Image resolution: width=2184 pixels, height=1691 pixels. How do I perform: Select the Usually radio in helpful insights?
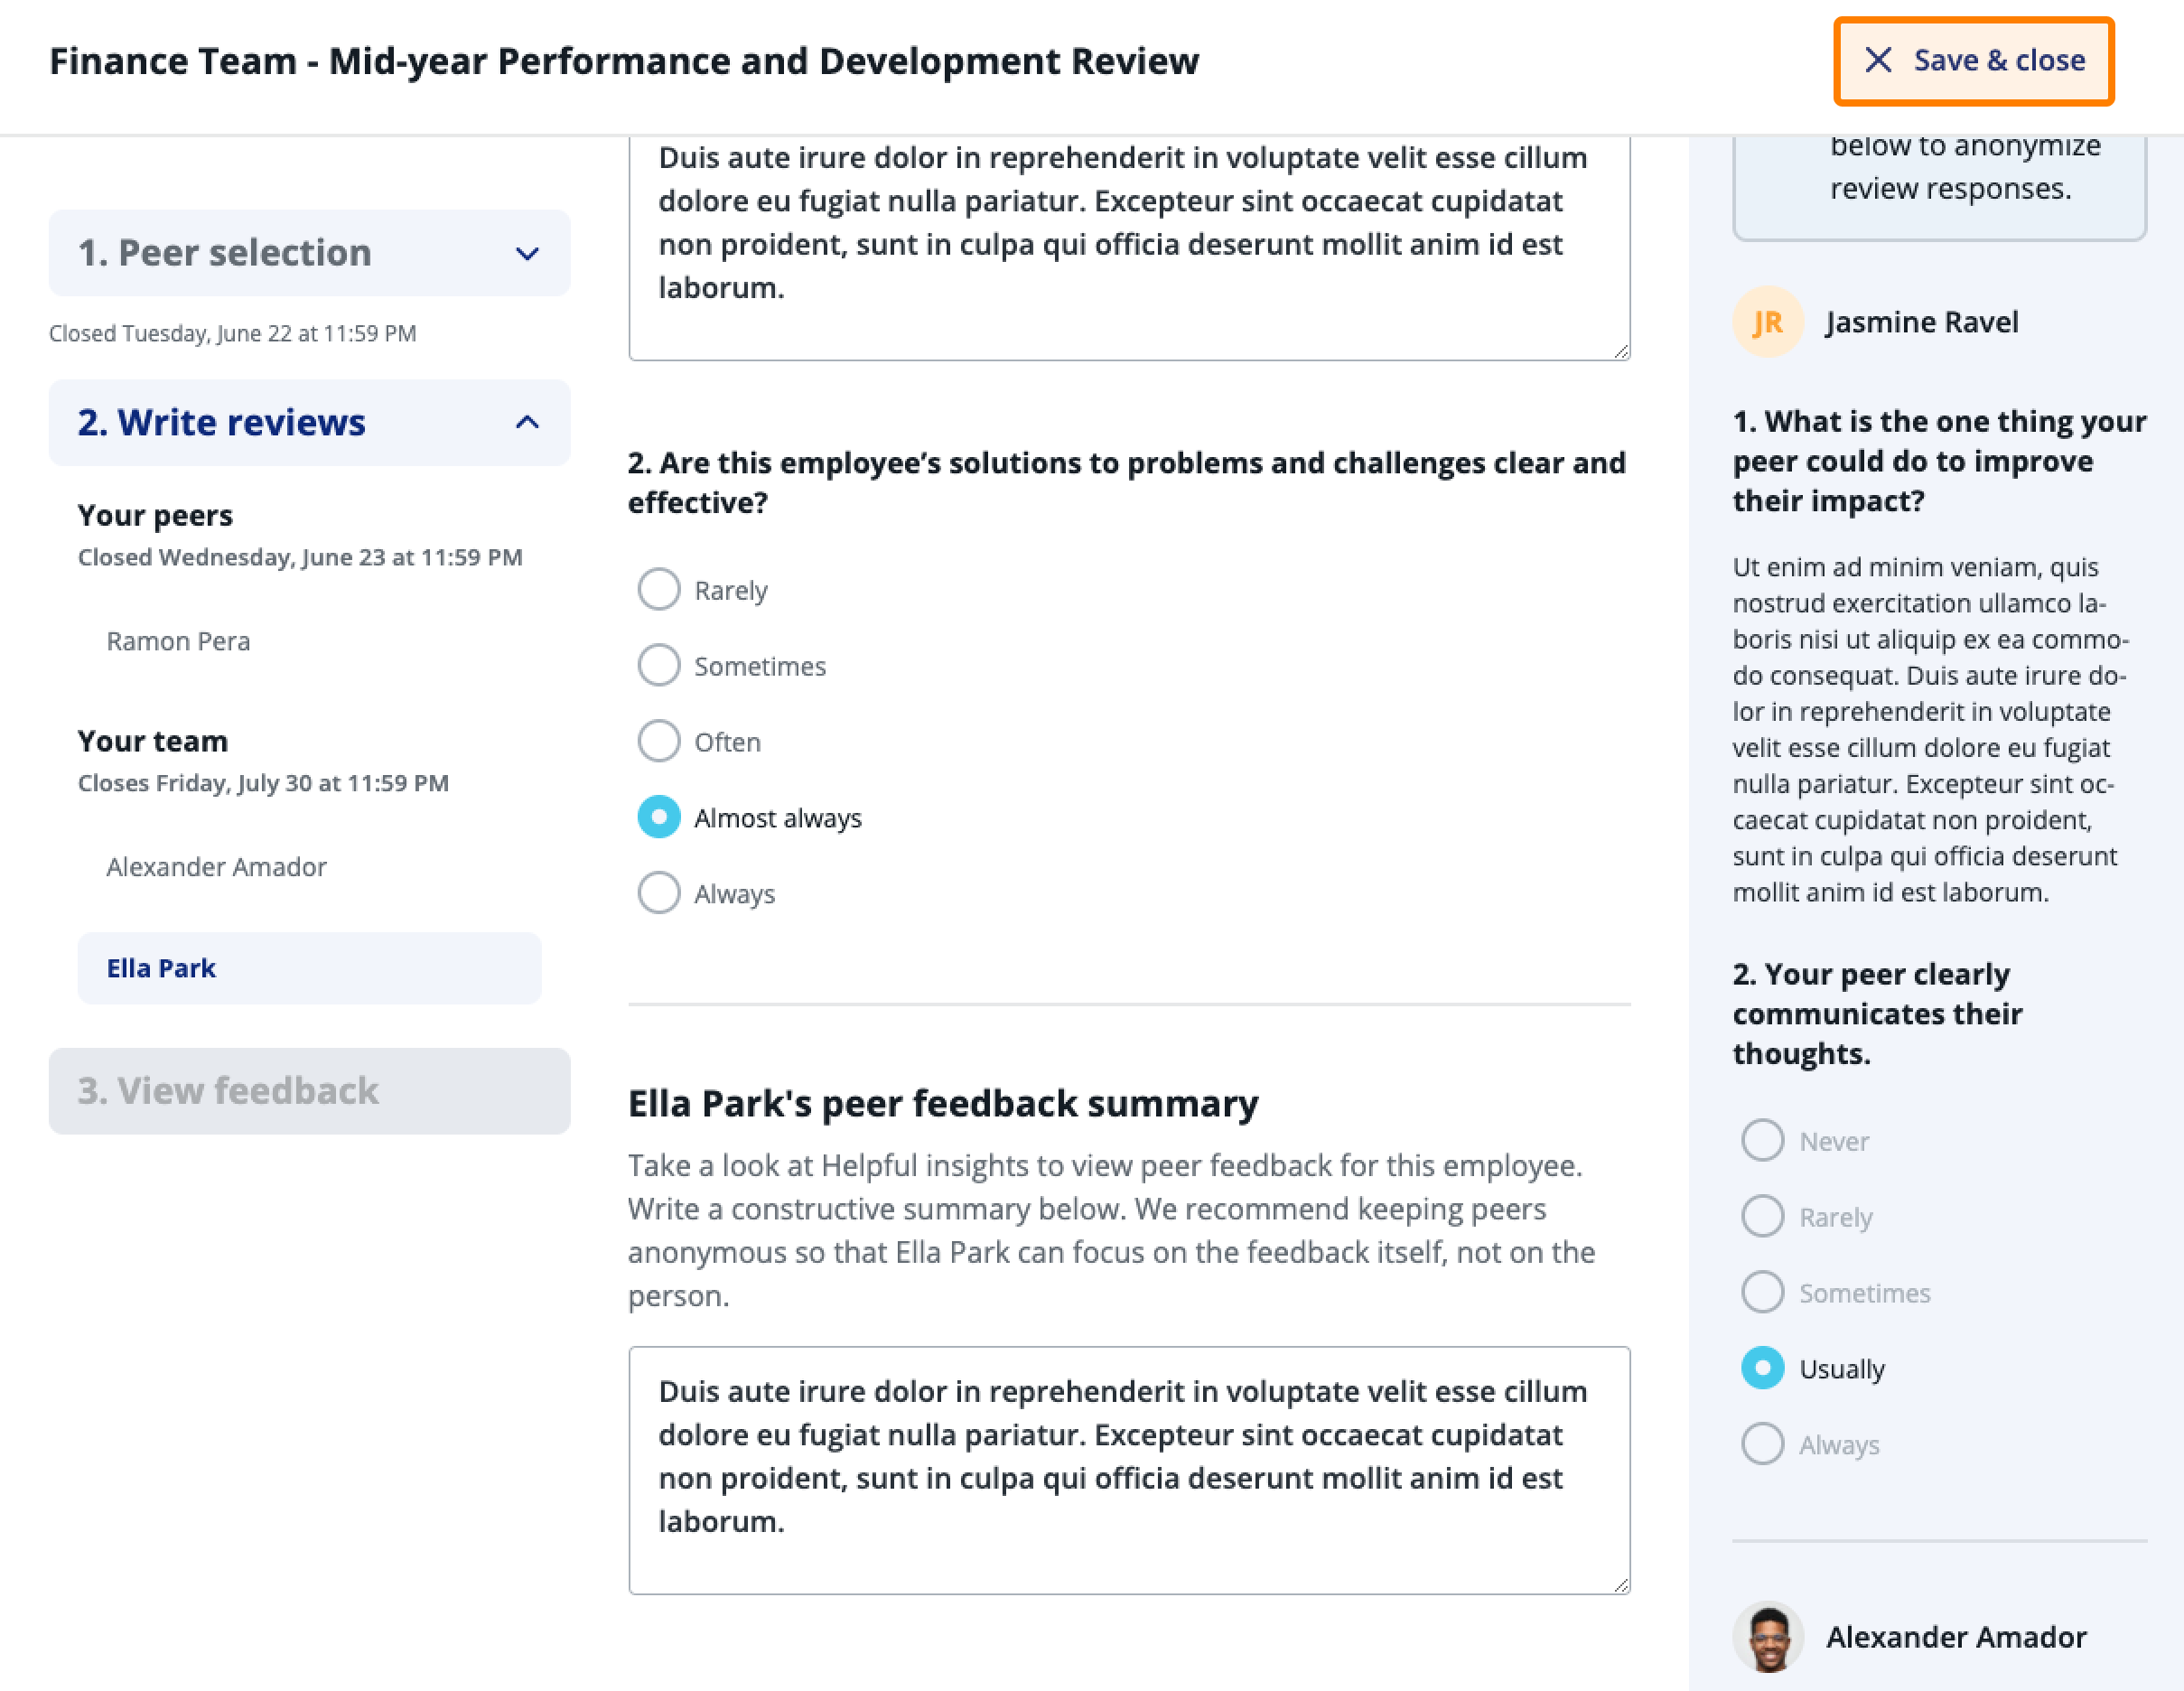coord(1762,1368)
